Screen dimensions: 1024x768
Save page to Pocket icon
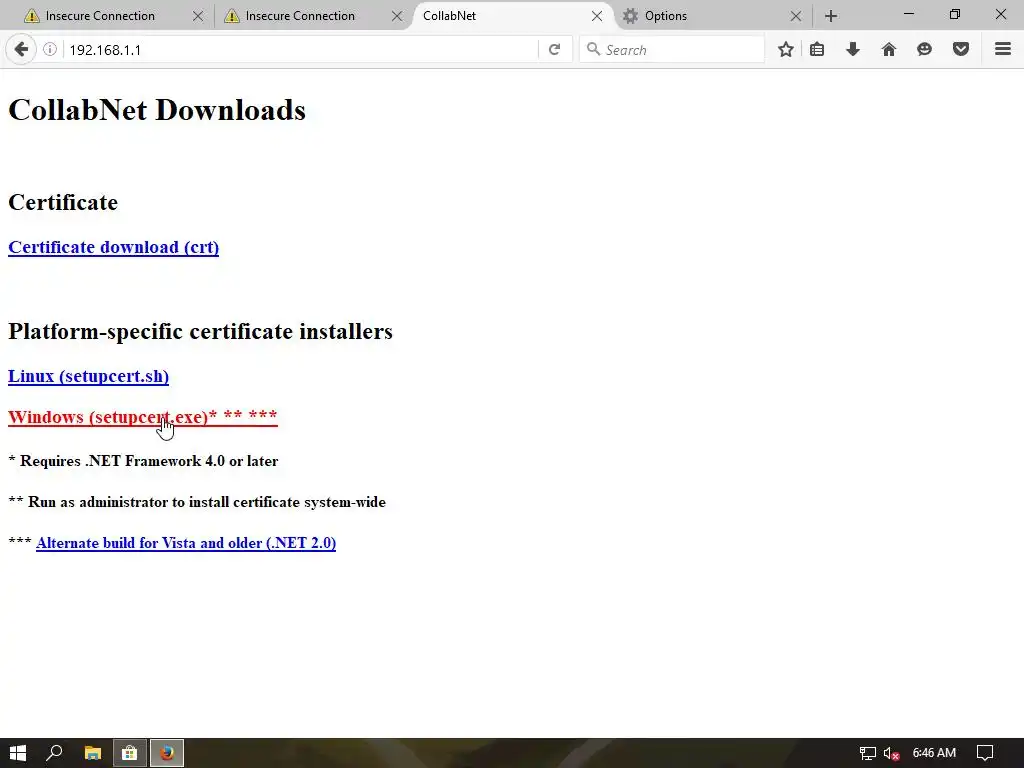961,49
